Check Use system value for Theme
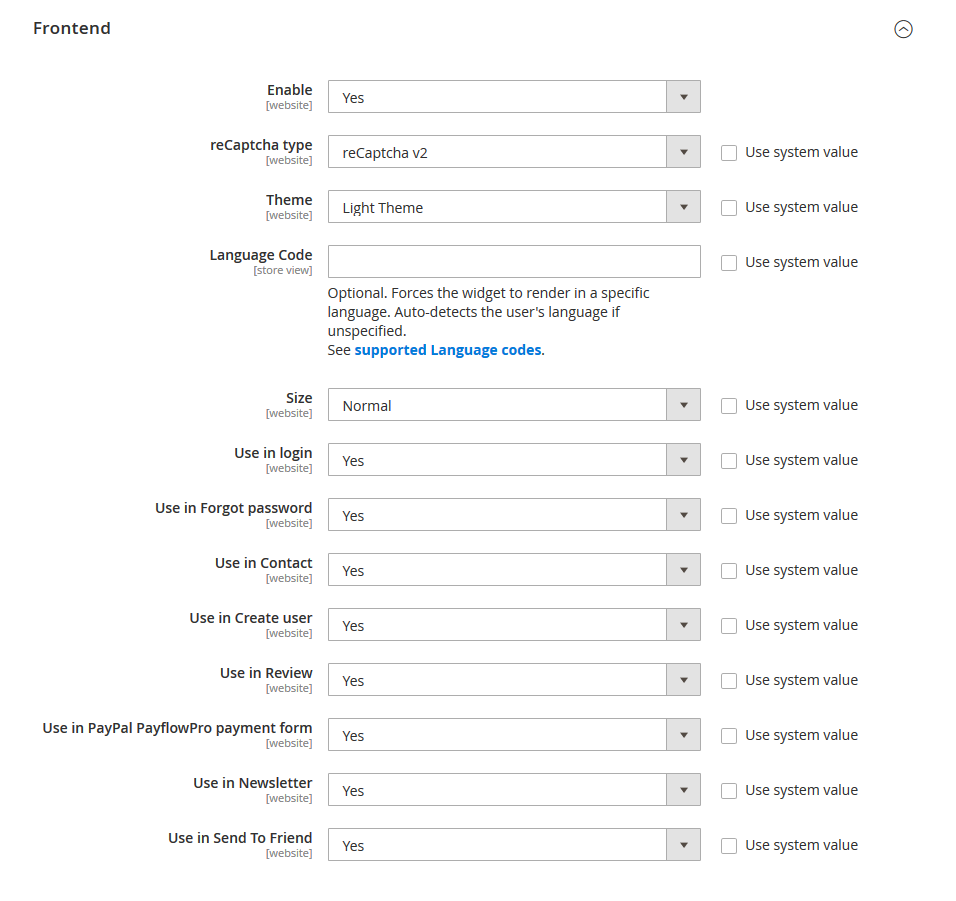The width and height of the screenshot is (956, 901). click(x=729, y=207)
